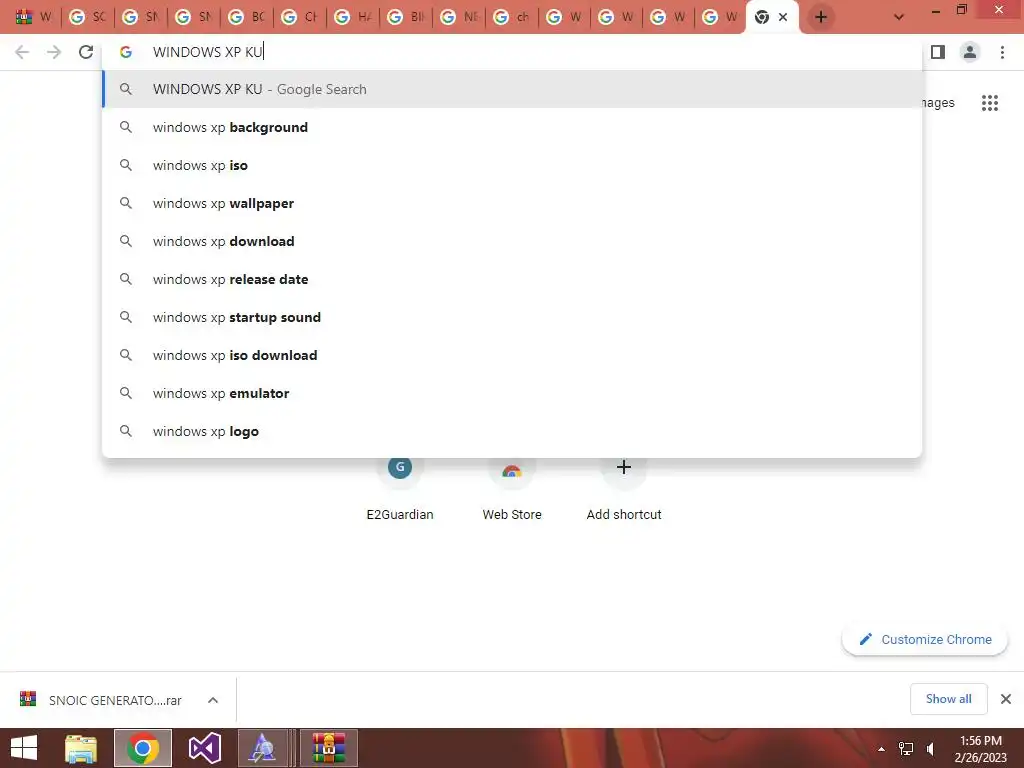Select the 'windows xp wallpaper' suggestion
This screenshot has width=1024, height=768.
point(512,203)
